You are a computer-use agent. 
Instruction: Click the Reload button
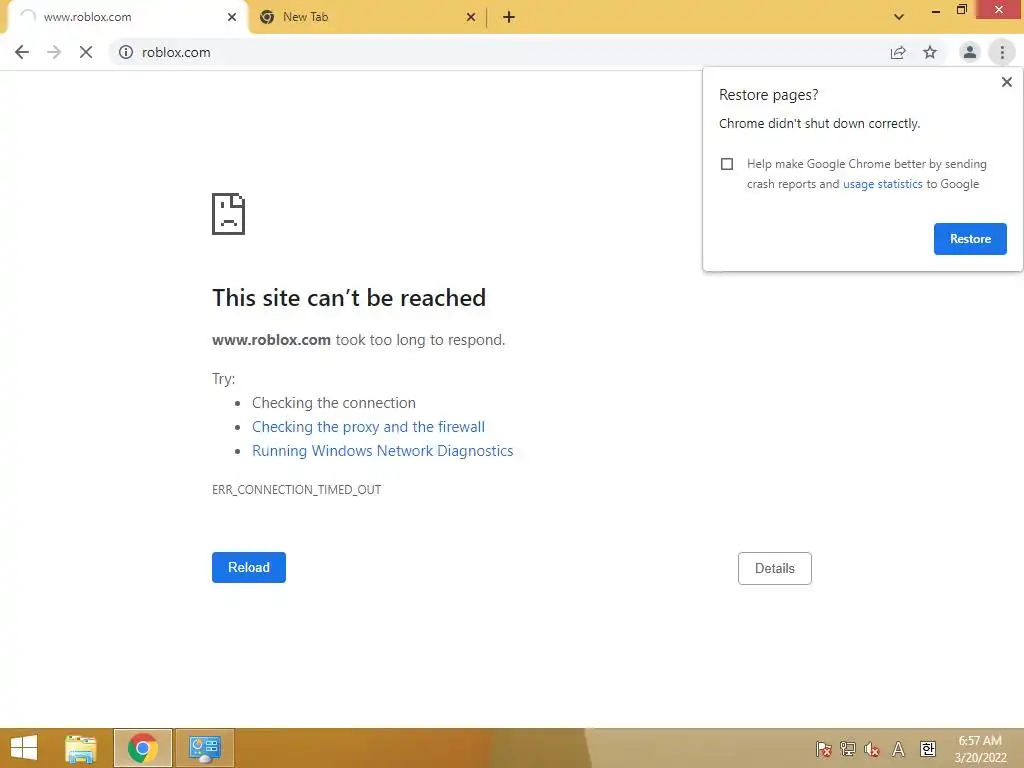click(x=249, y=568)
